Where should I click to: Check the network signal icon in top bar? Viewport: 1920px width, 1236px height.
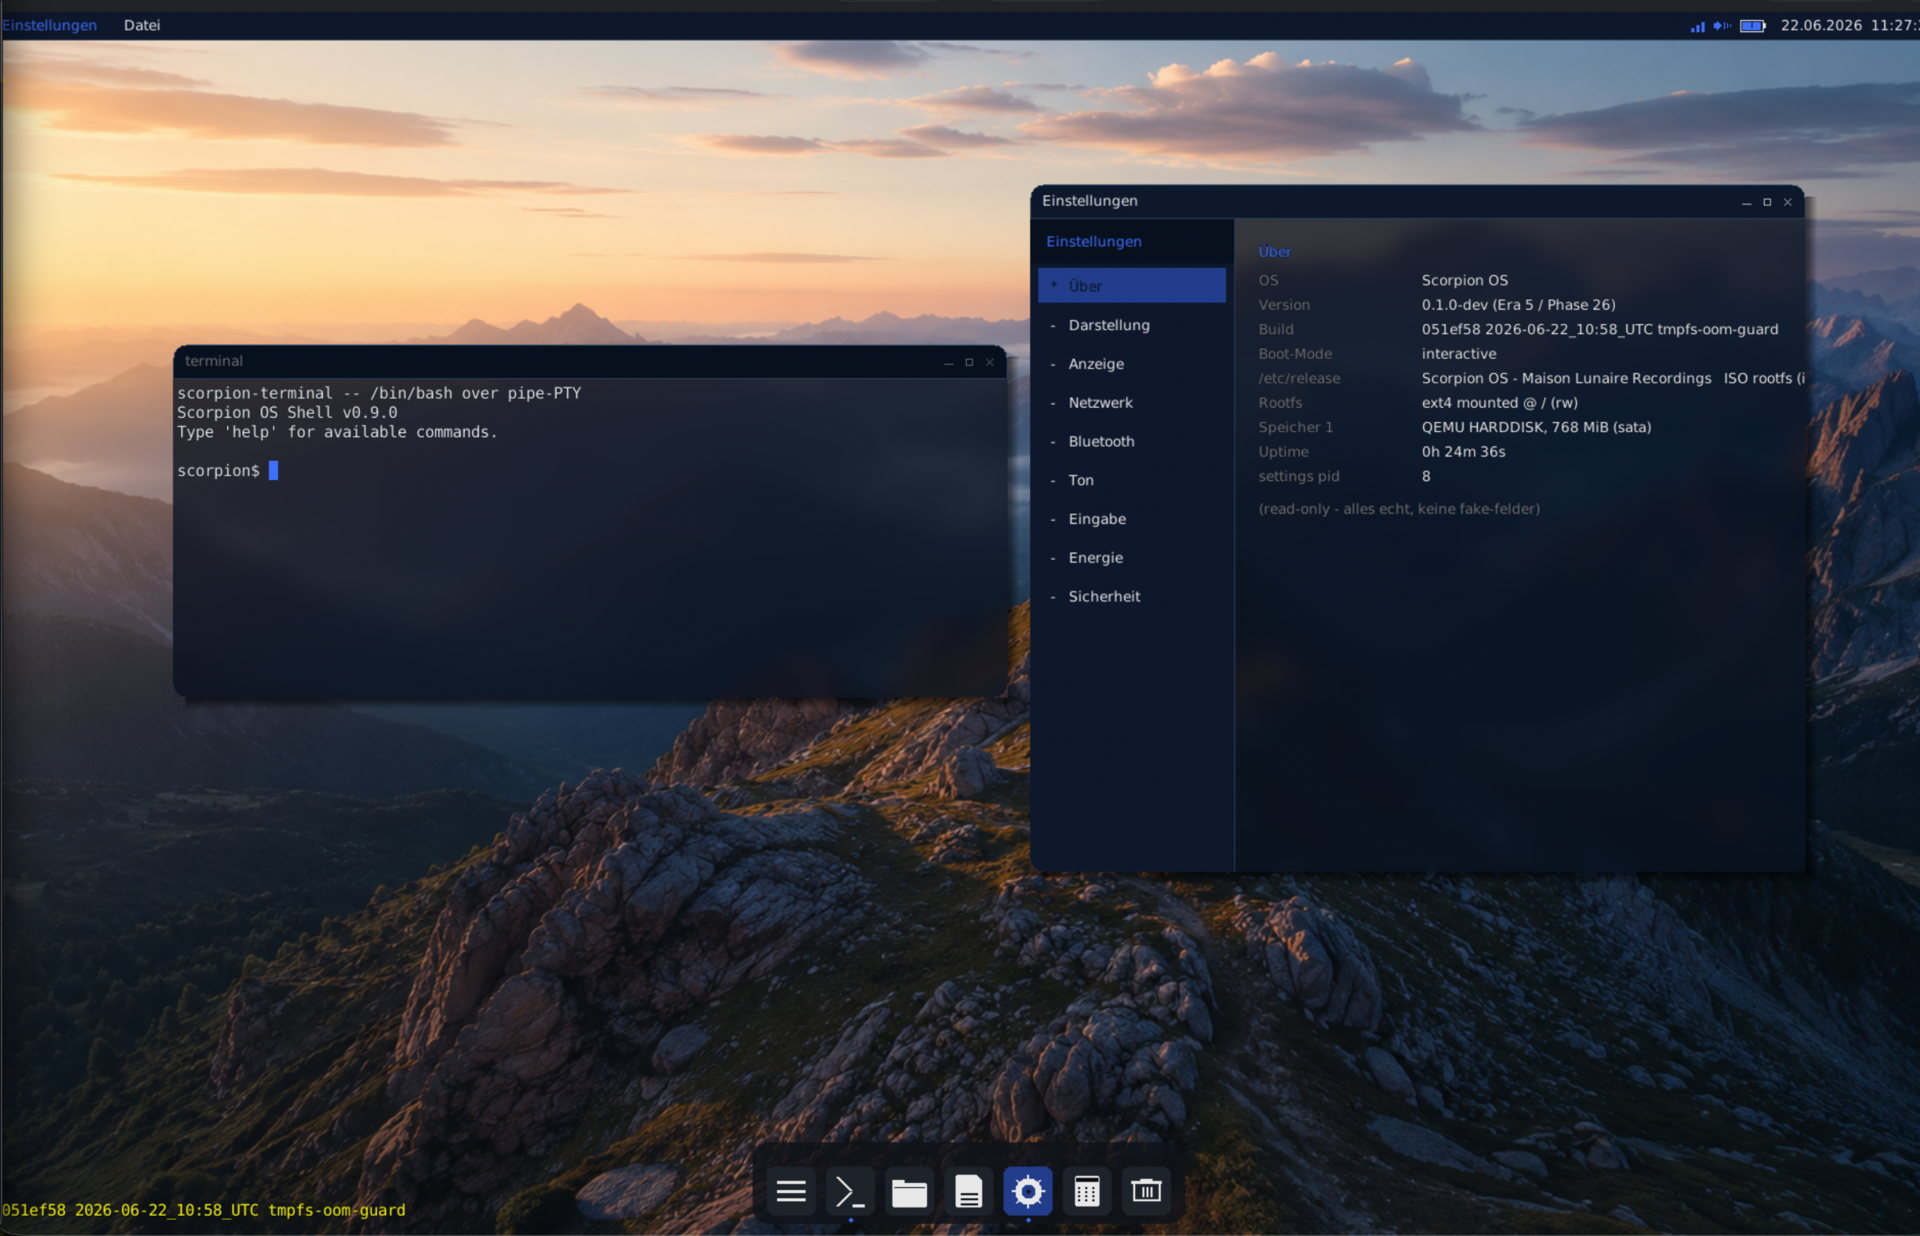(1698, 26)
